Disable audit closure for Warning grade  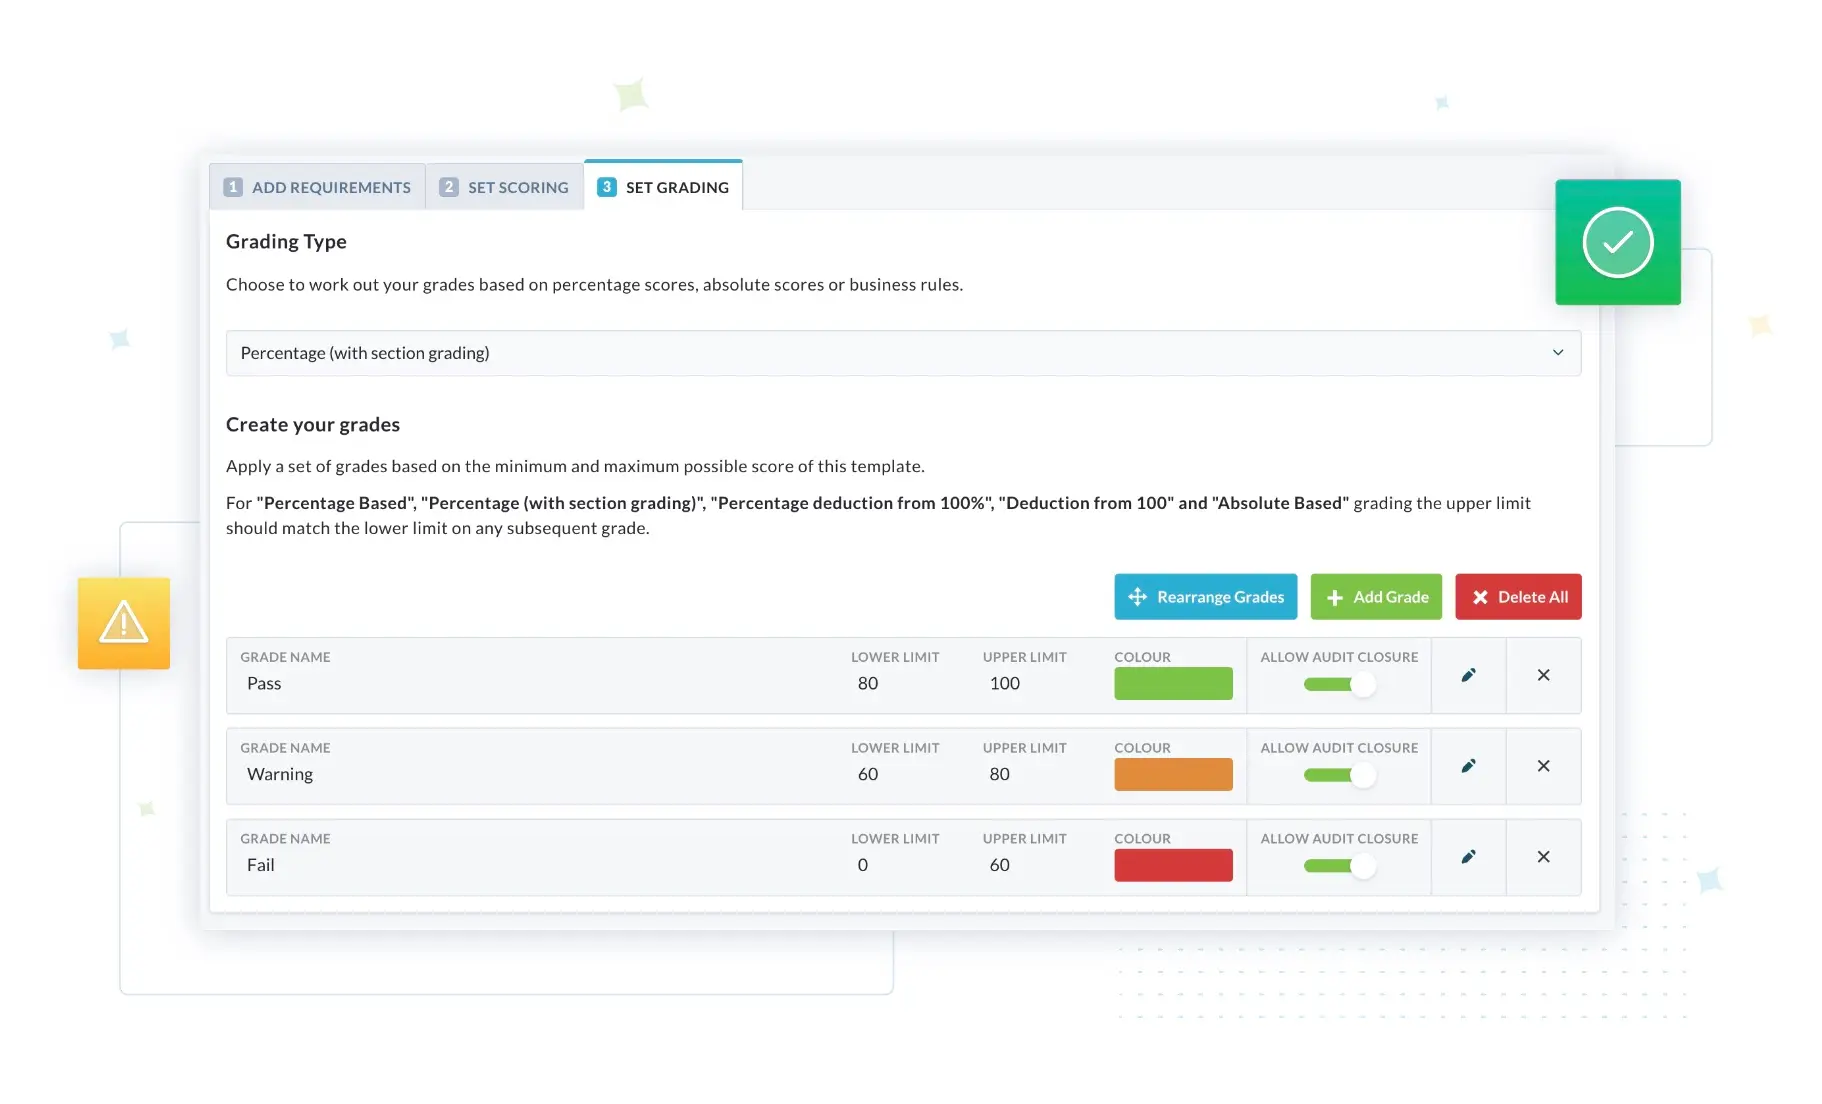pyautogui.click(x=1340, y=775)
